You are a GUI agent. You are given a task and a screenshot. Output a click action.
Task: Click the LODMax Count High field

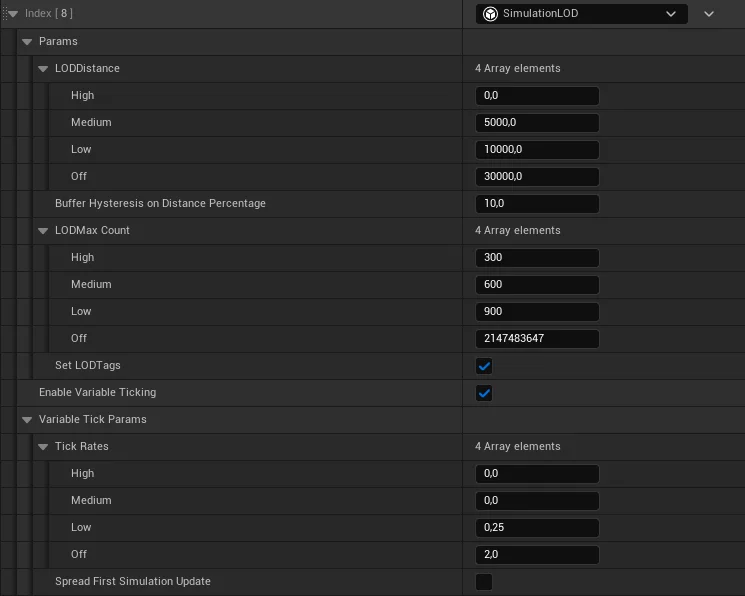[537, 258]
